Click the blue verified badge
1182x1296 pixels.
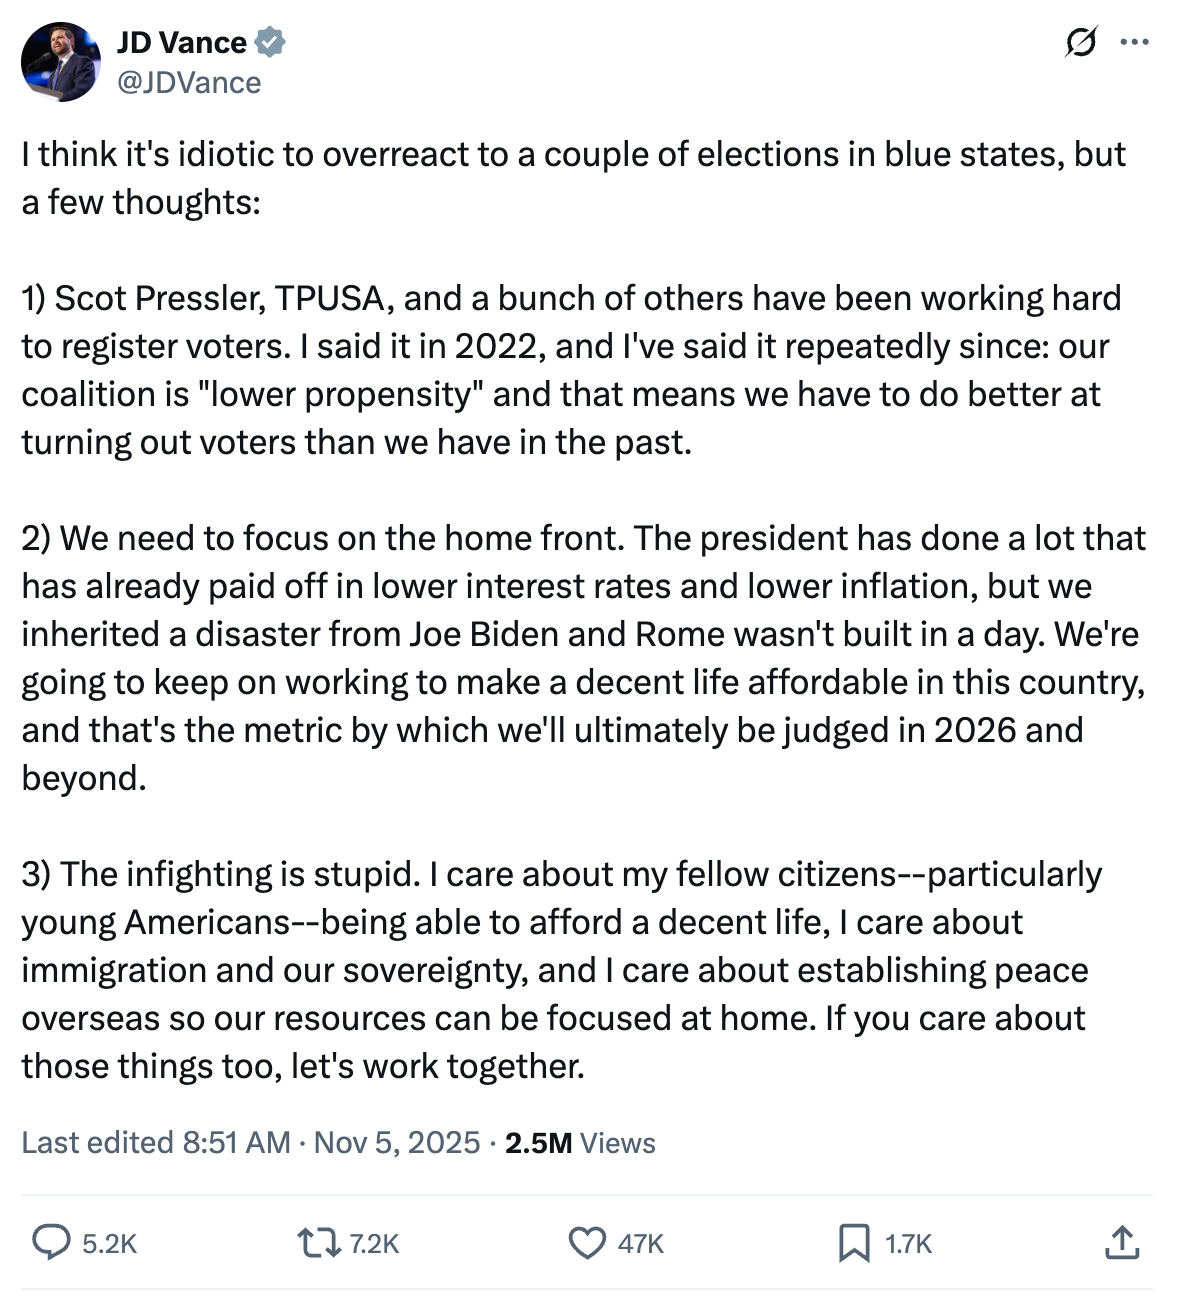(270, 43)
